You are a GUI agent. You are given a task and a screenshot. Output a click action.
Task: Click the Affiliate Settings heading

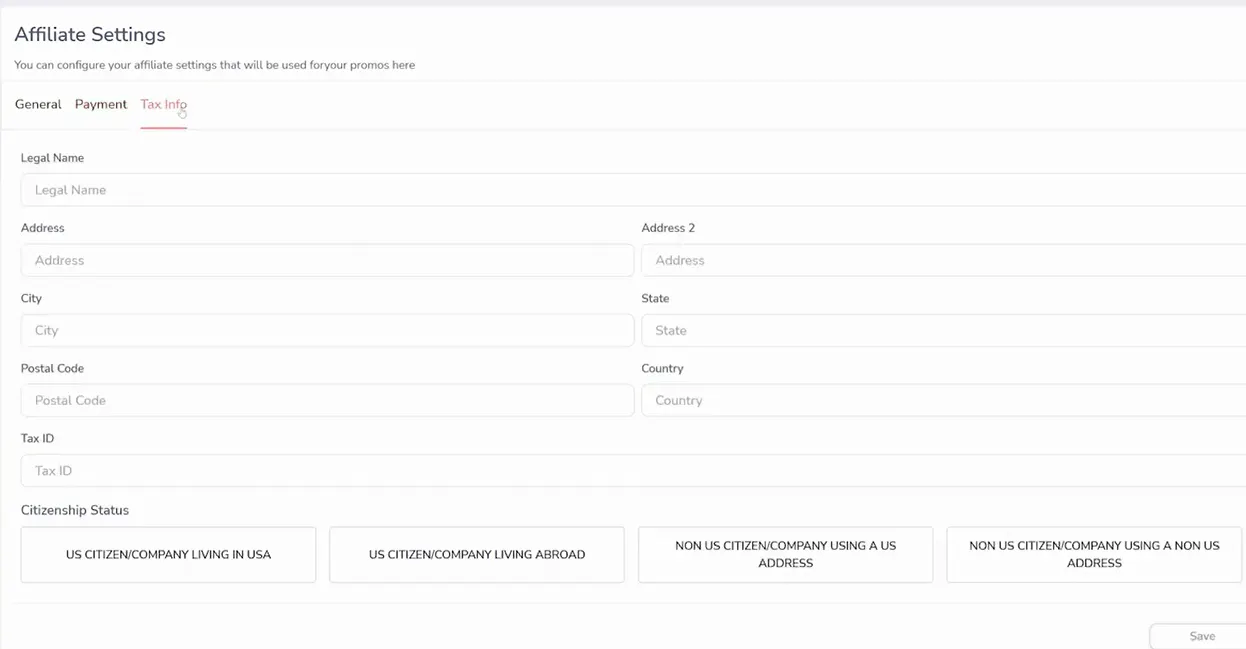tap(90, 34)
